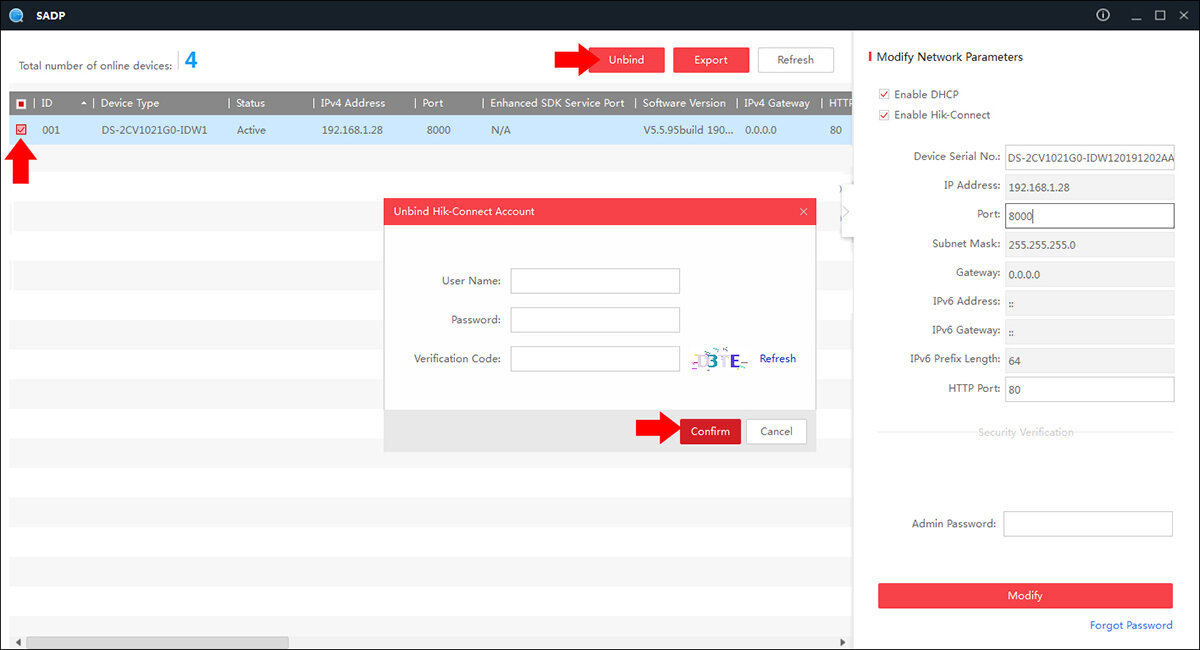Open the info icon in title bar
1200x650 pixels.
tap(1103, 15)
